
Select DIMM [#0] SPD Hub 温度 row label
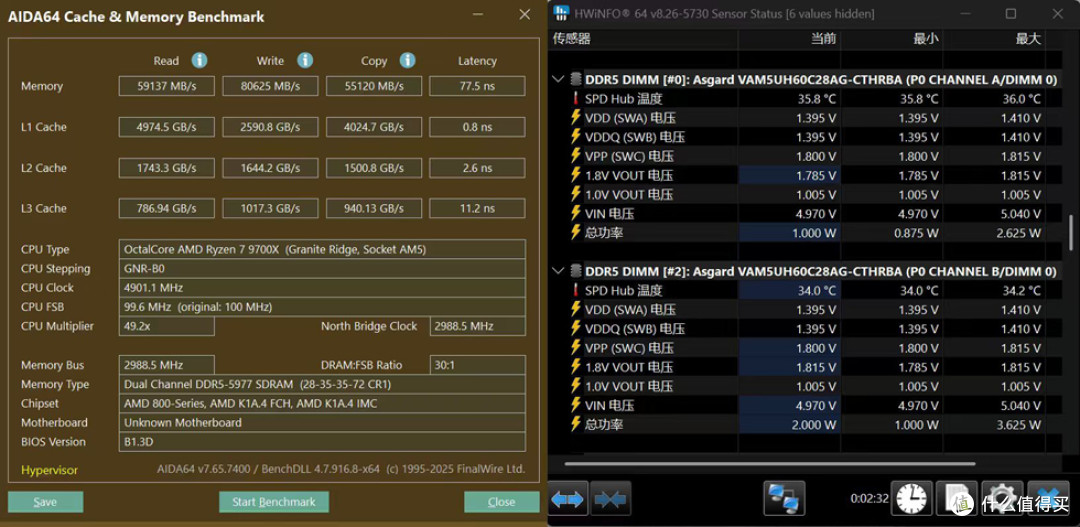[623, 99]
